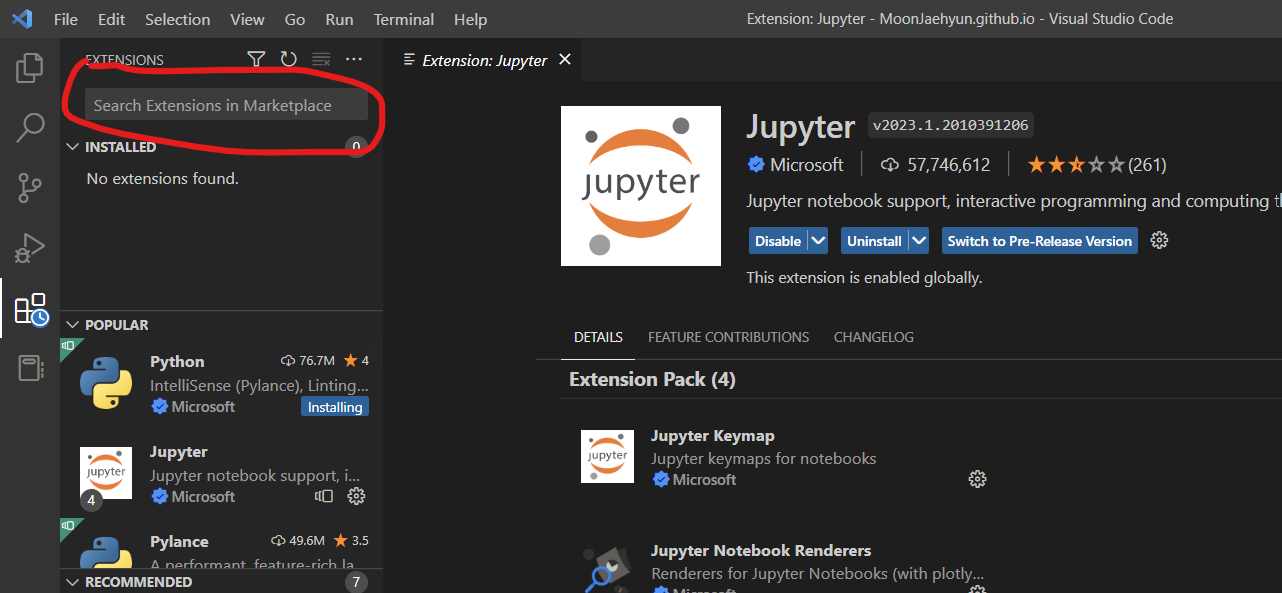Open the Disable button dropdown arrow

pyautogui.click(x=818, y=241)
